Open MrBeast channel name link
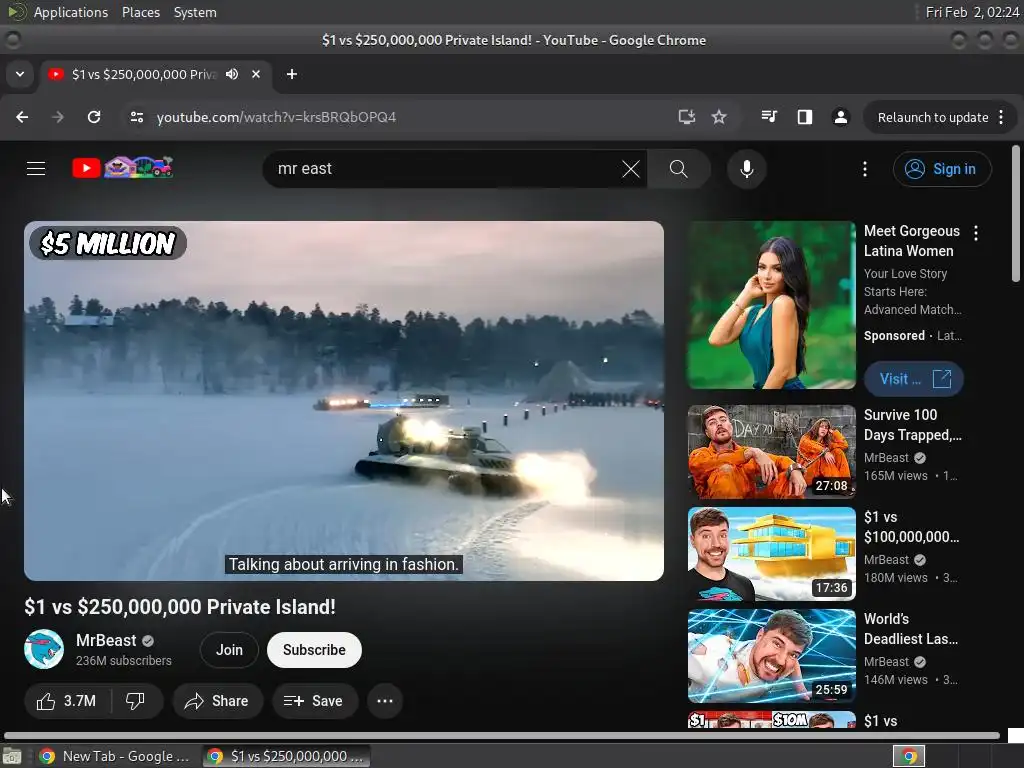 106,640
